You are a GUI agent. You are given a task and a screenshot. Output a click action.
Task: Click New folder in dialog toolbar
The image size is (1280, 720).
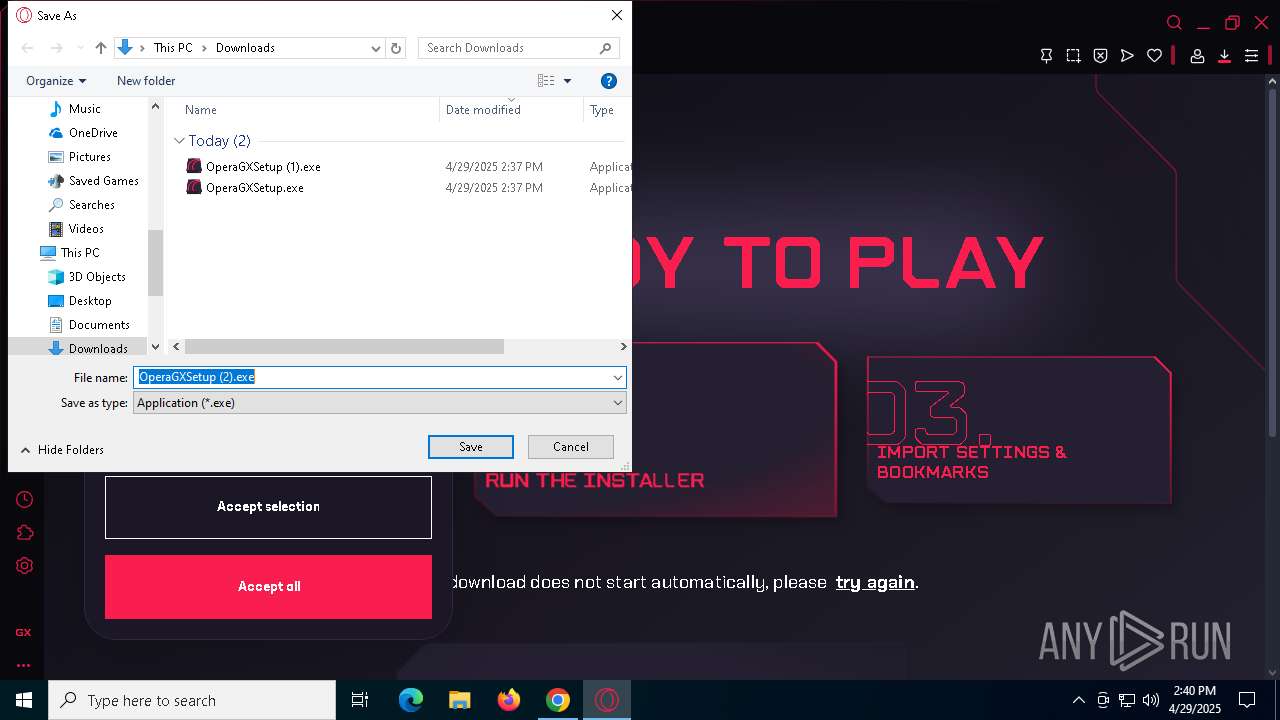pyautogui.click(x=146, y=81)
